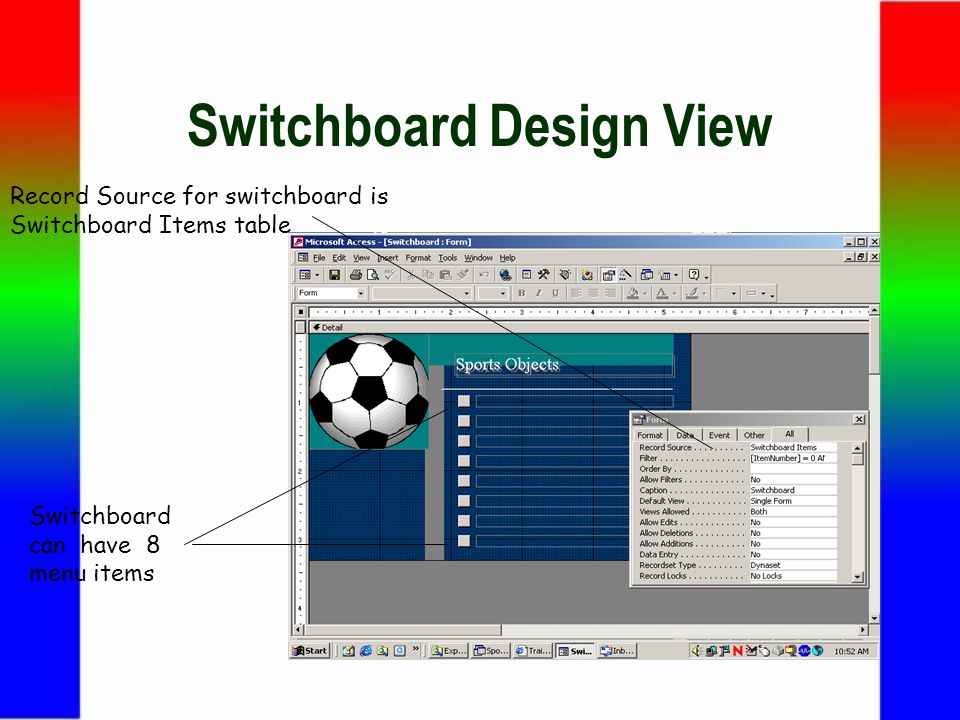This screenshot has height=720, width=960.
Task: Click the Paste clipboard icon
Action: coord(445,275)
